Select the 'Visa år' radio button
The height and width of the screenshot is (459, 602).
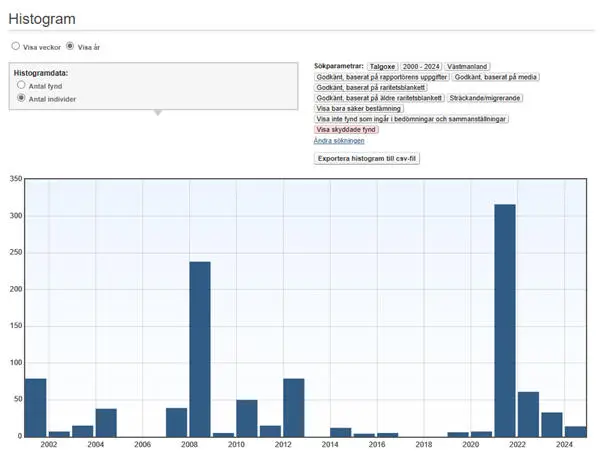[x=70, y=46]
